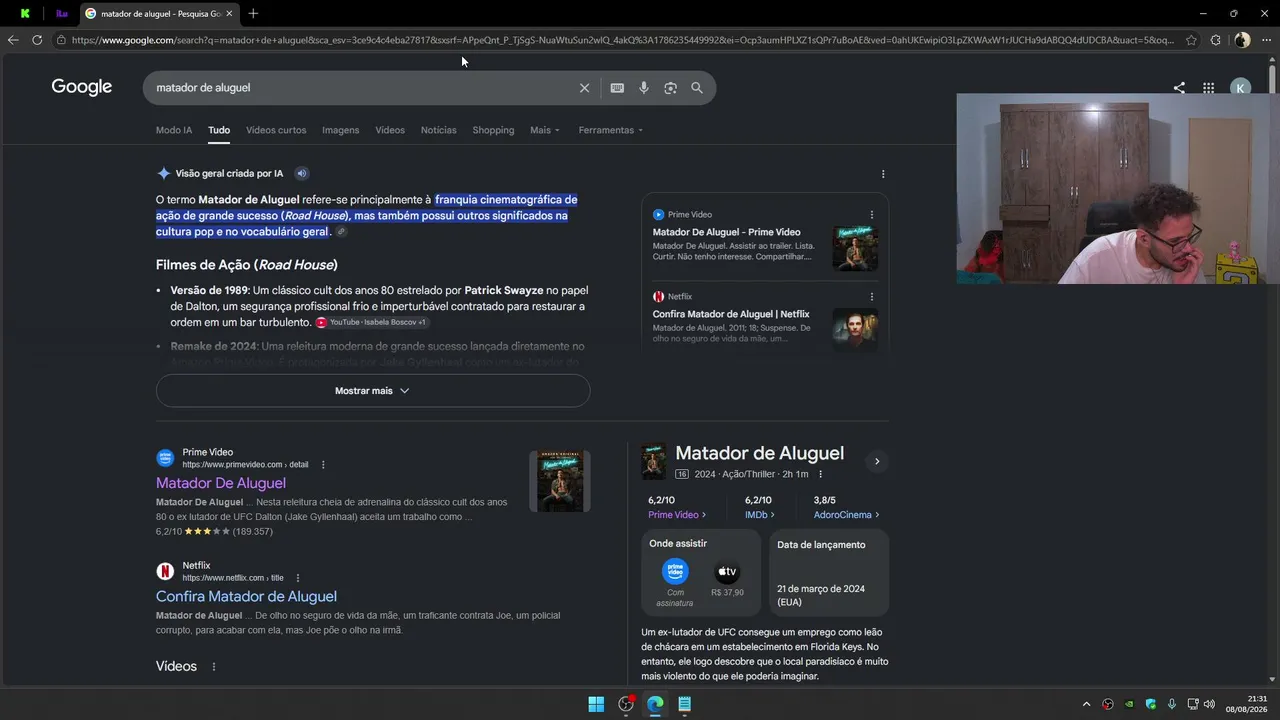Screen dimensions: 1280x720
Task: Switch to the Shopping tab
Action: [x=493, y=130]
